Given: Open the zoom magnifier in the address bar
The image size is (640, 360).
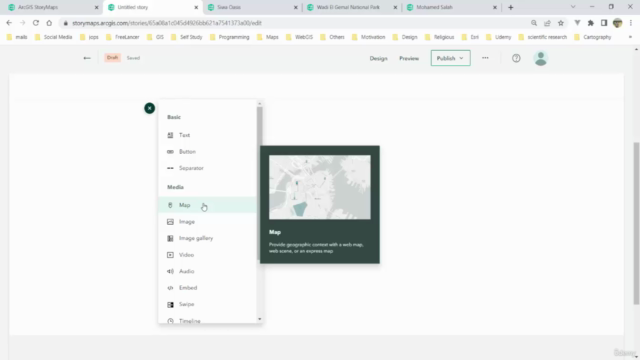Looking at the screenshot, I should pos(533,23).
